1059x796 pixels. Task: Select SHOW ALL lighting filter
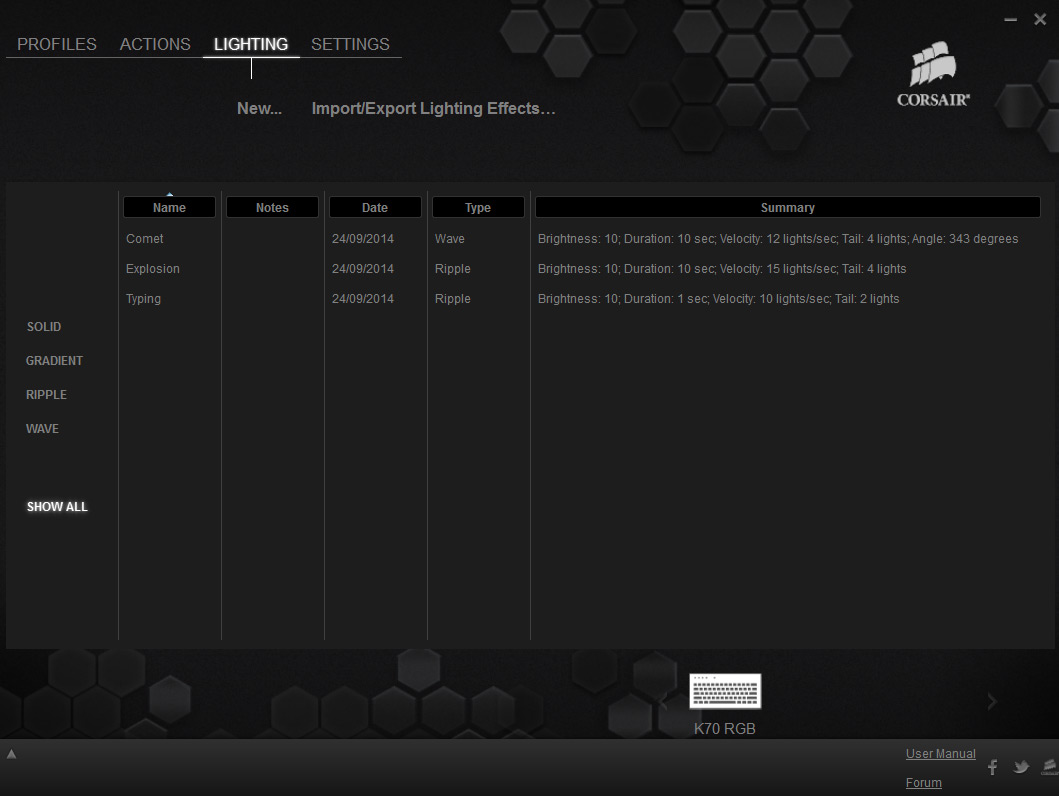click(57, 507)
